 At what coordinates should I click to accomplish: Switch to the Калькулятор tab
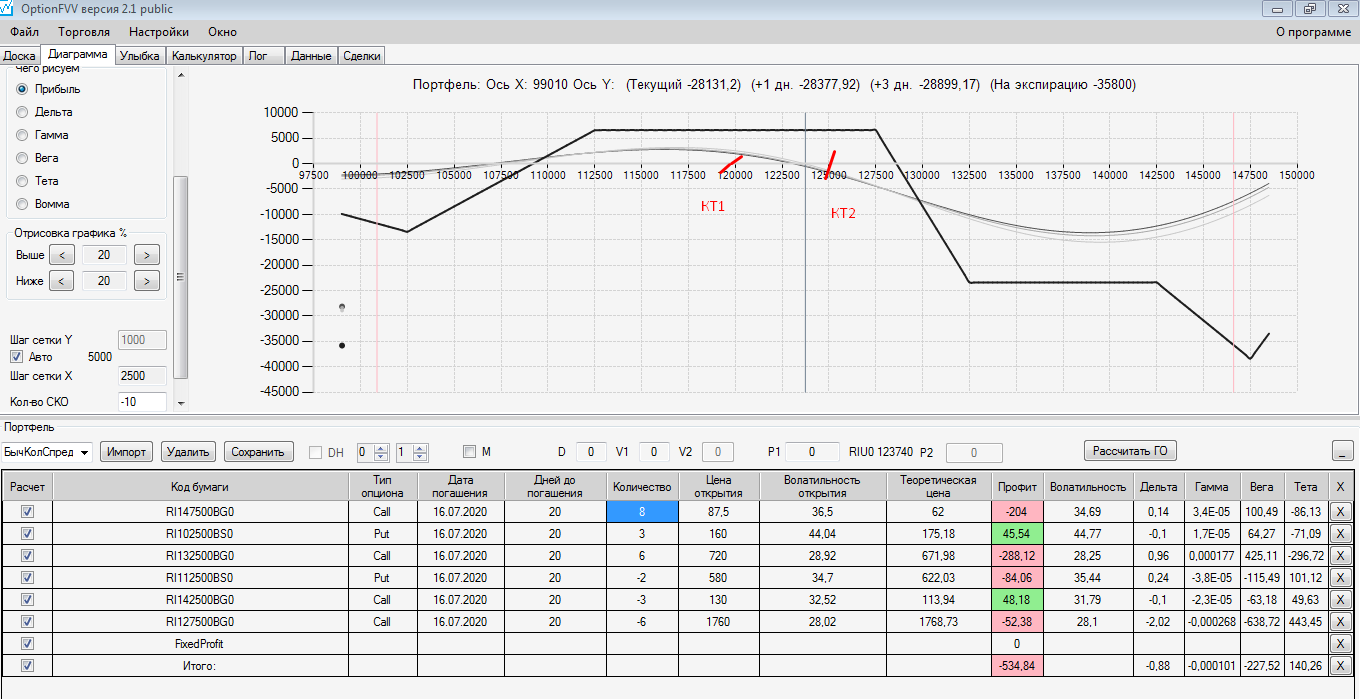[204, 56]
